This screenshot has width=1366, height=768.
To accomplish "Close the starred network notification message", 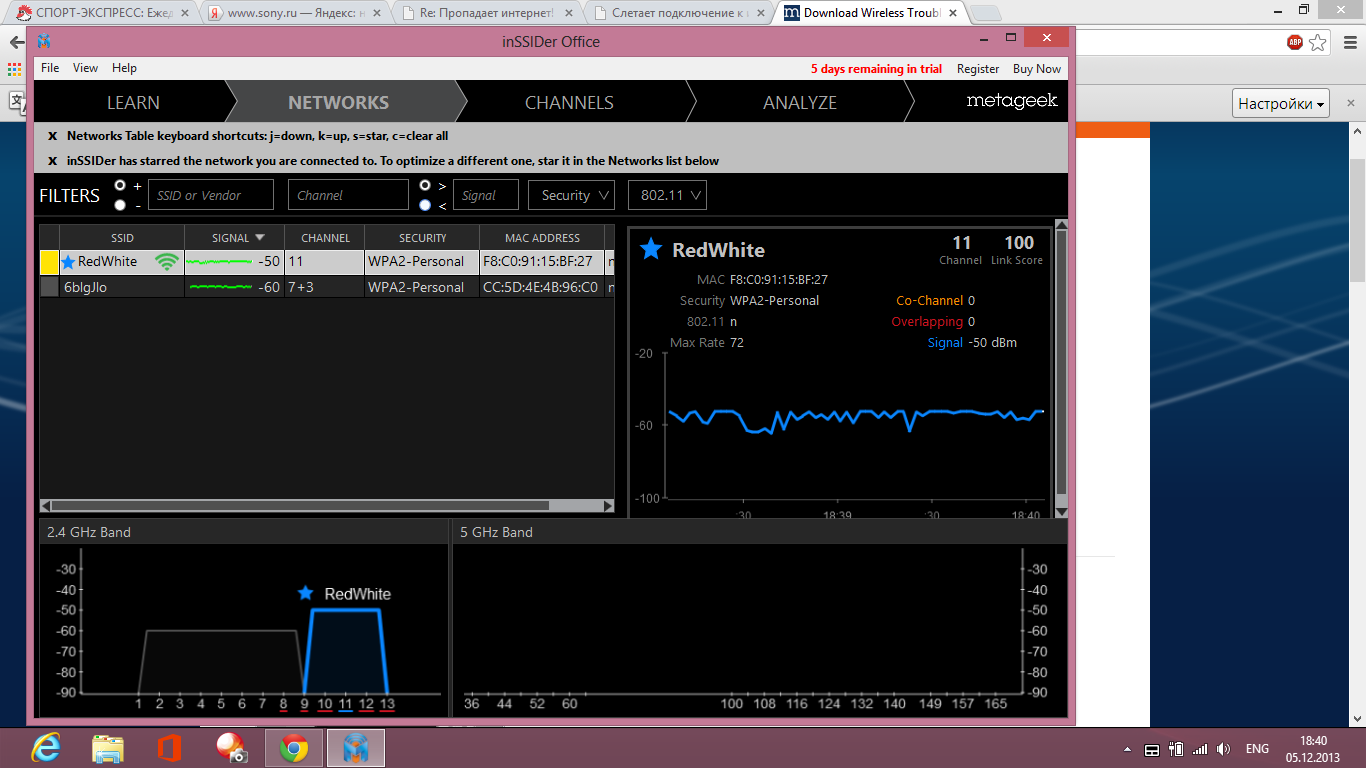I will point(53,161).
